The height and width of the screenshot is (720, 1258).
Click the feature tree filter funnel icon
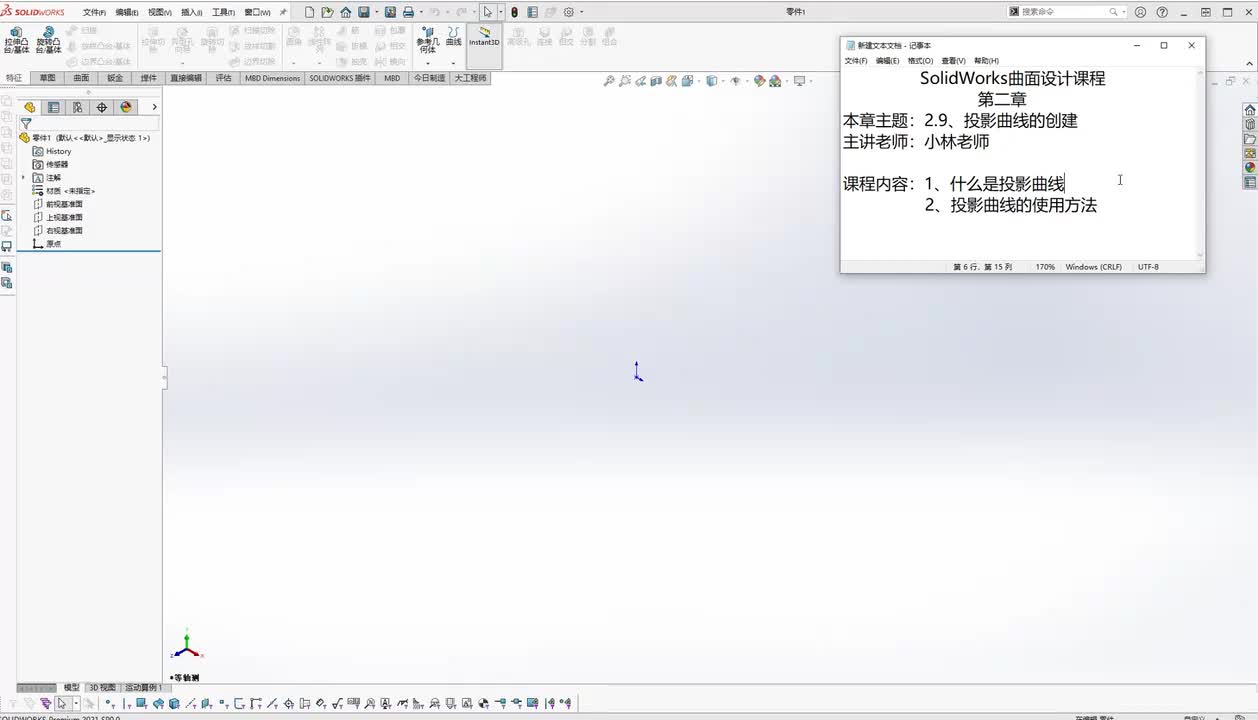pos(26,124)
